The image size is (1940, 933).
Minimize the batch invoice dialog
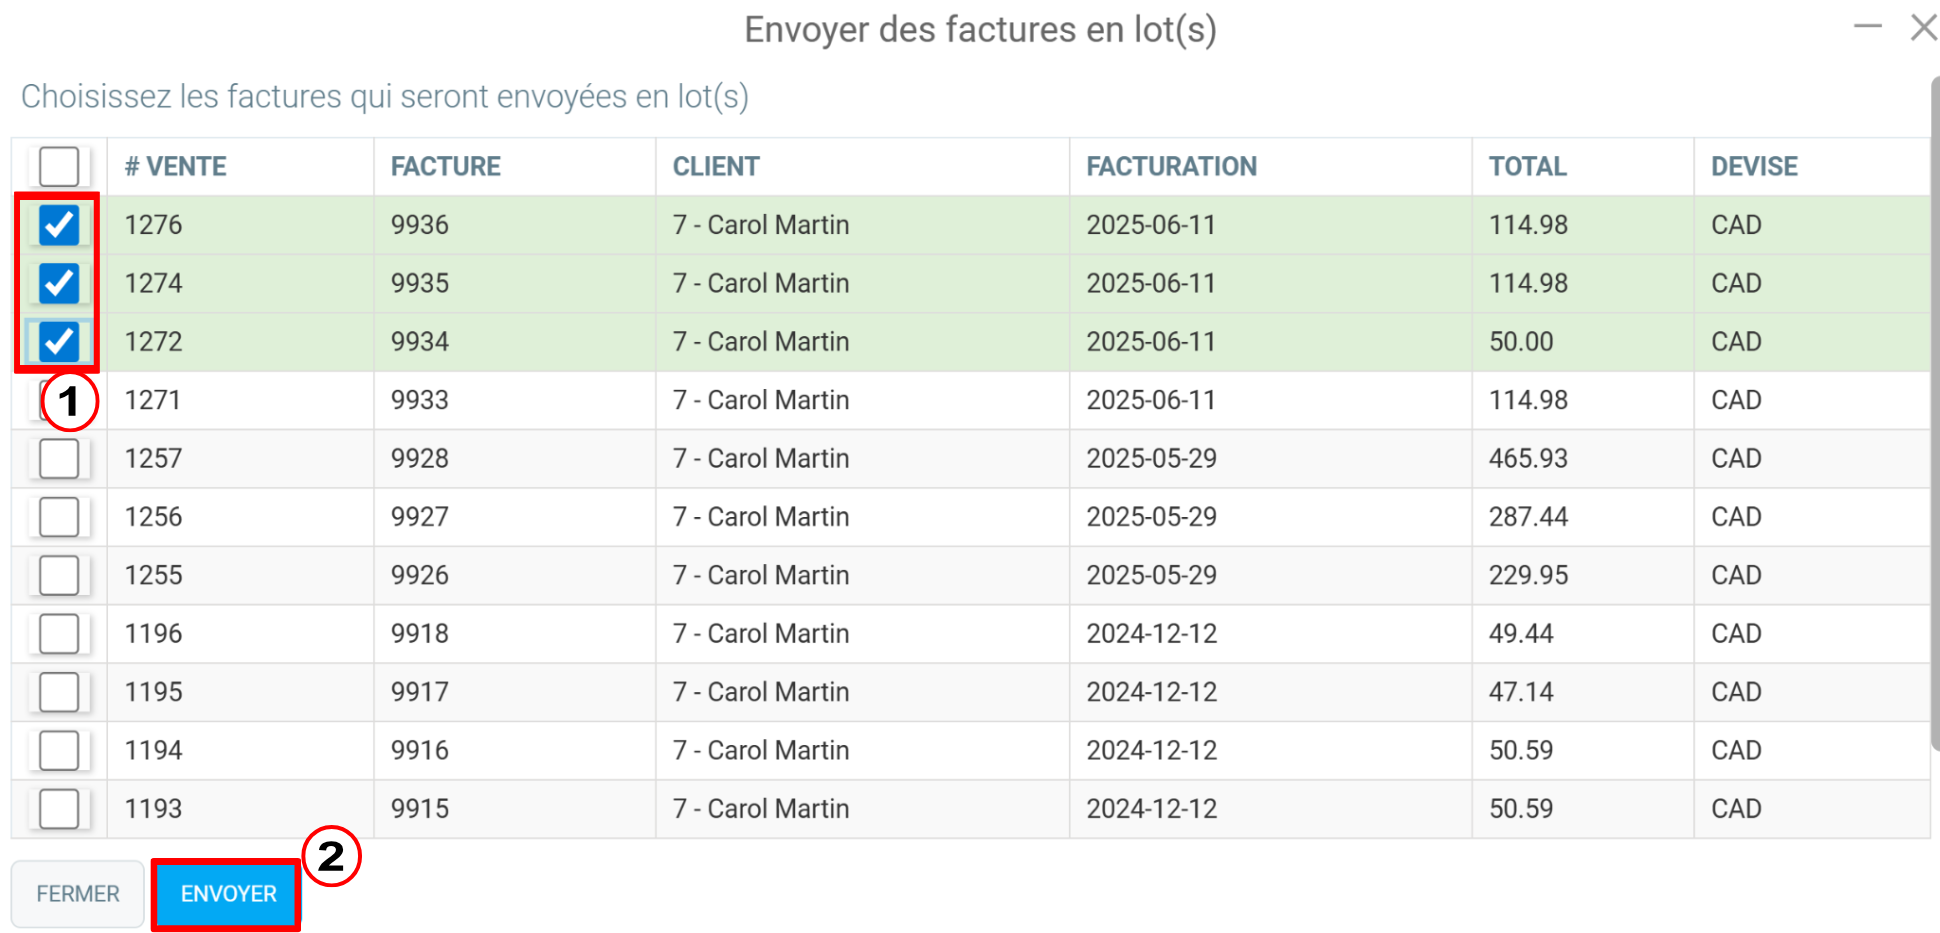point(1867,27)
